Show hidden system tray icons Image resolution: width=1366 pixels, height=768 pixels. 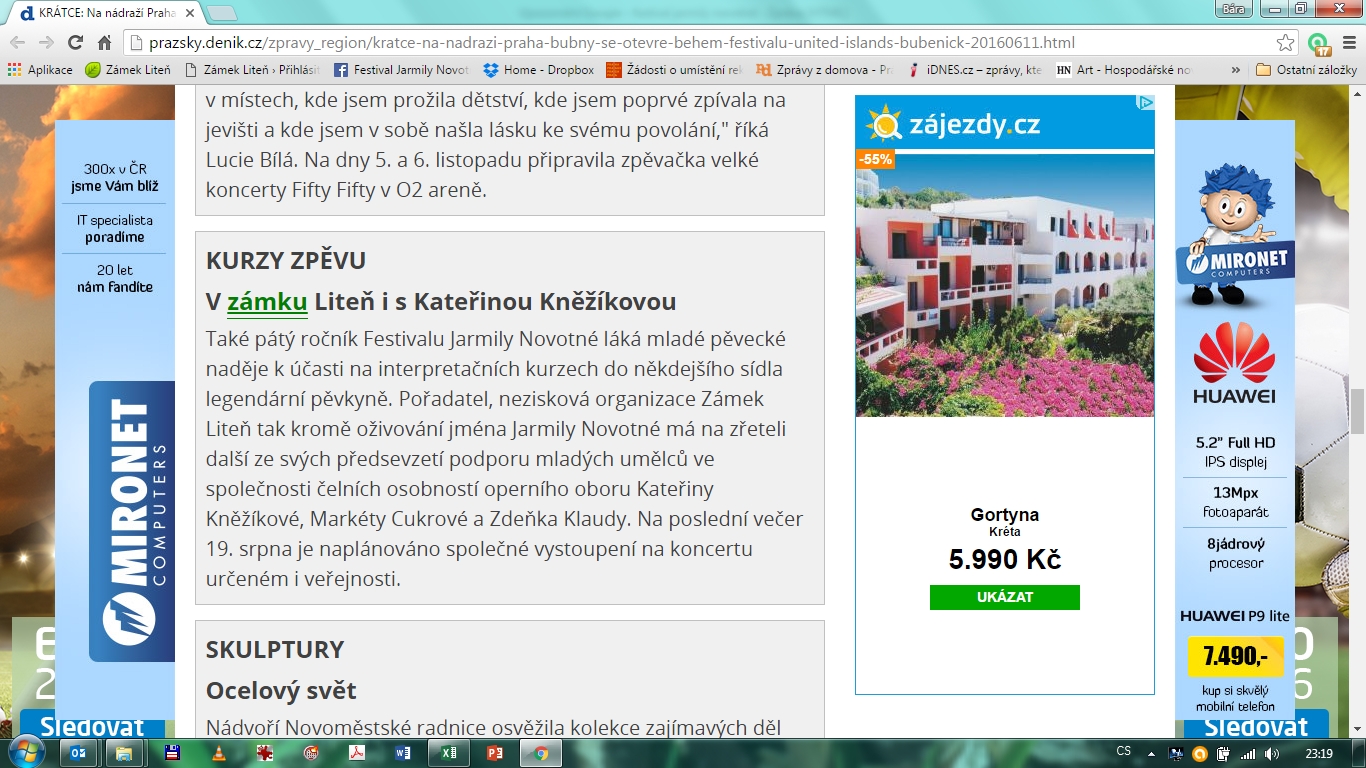pyautogui.click(x=1149, y=753)
